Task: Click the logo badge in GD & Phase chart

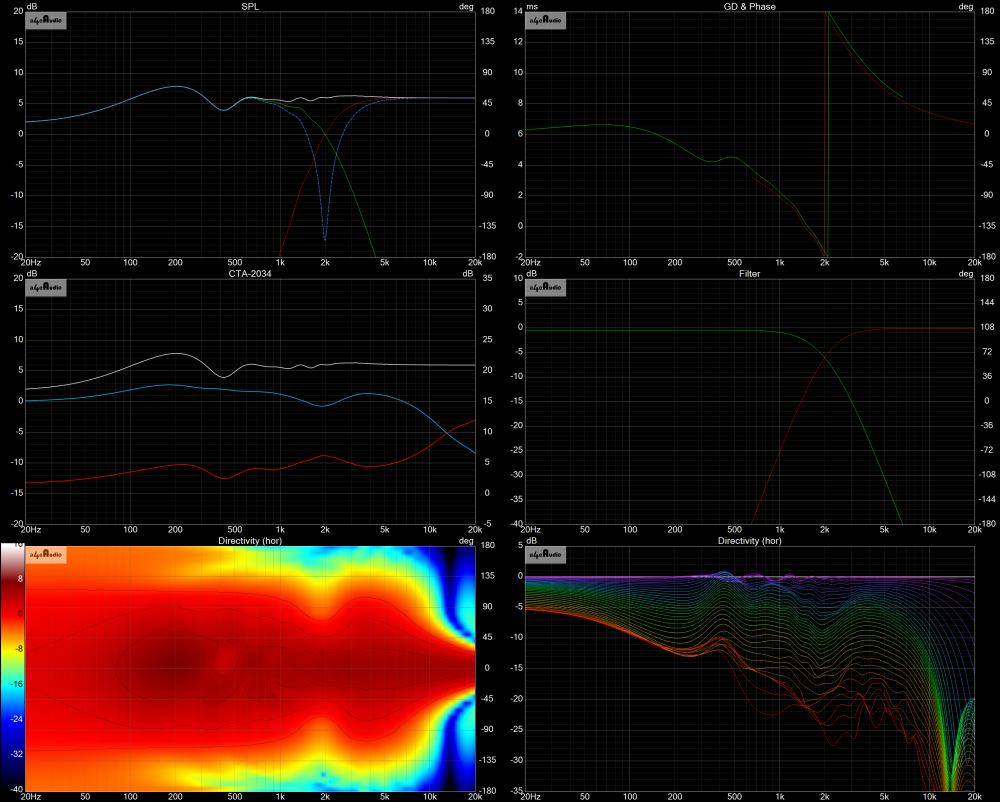Action: (546, 21)
